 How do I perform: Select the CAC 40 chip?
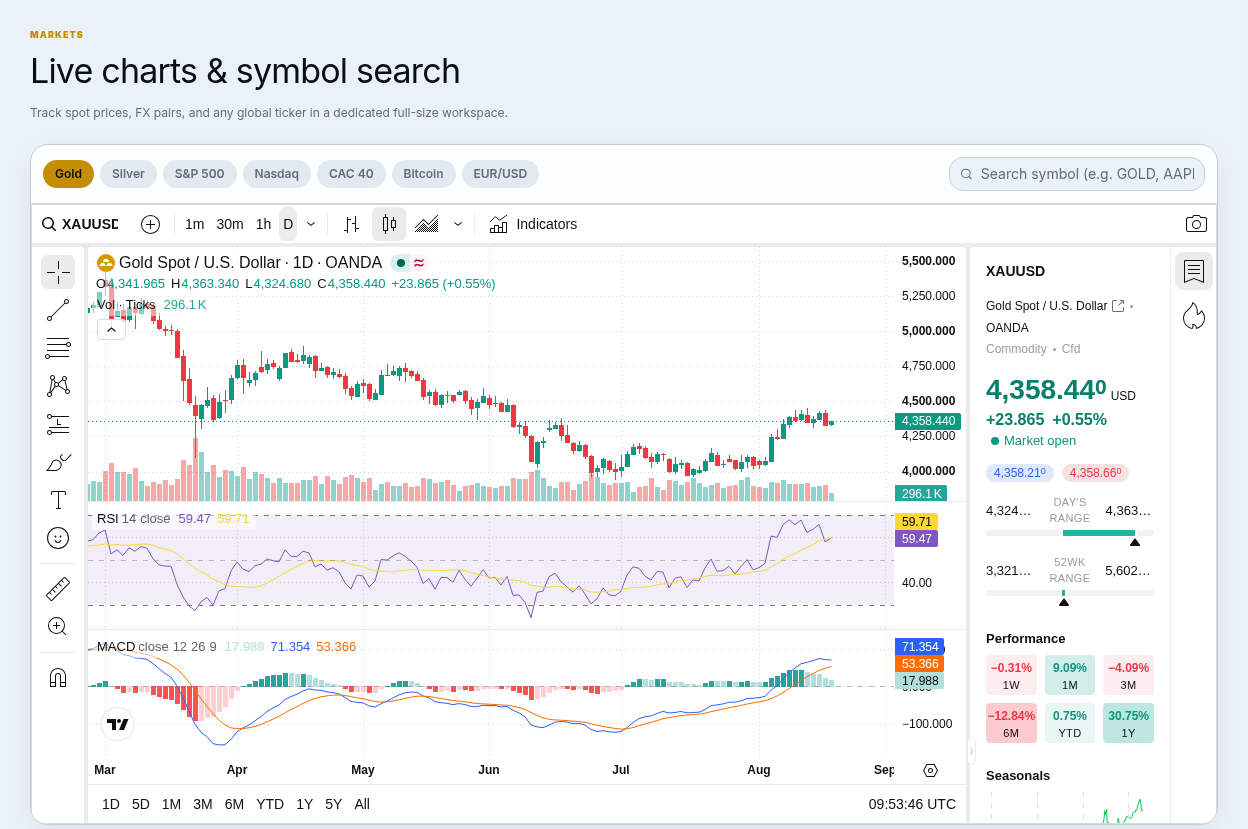click(351, 174)
